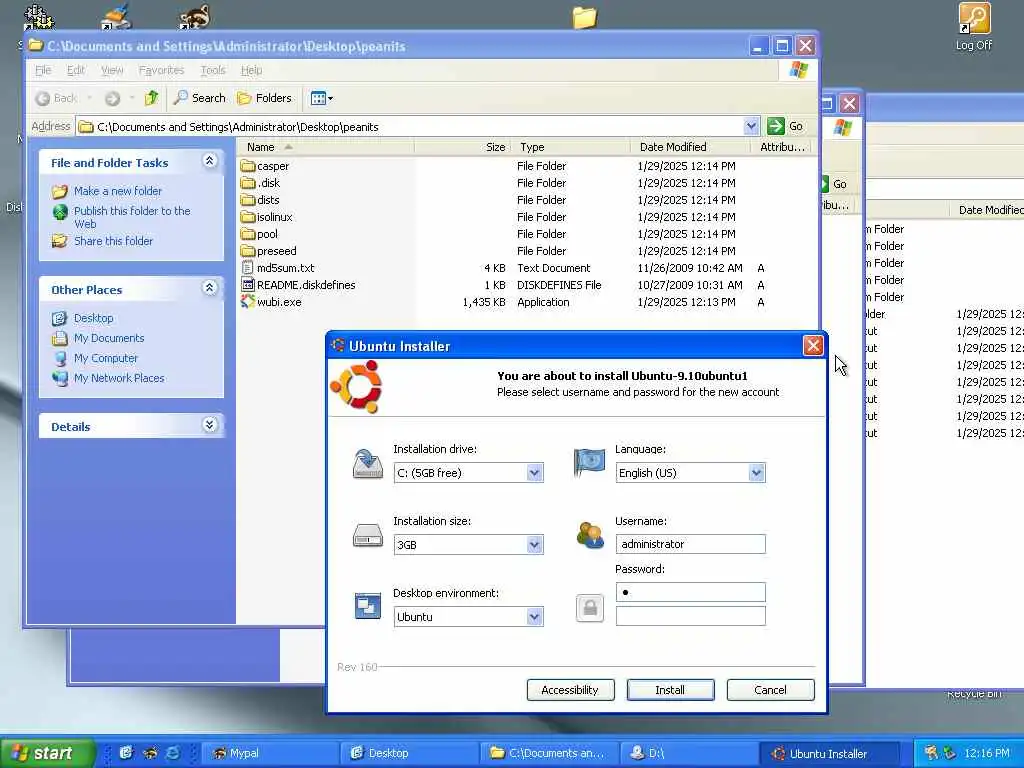This screenshot has height=768, width=1024.
Task: Expand the Details panel
Action: coord(210,425)
